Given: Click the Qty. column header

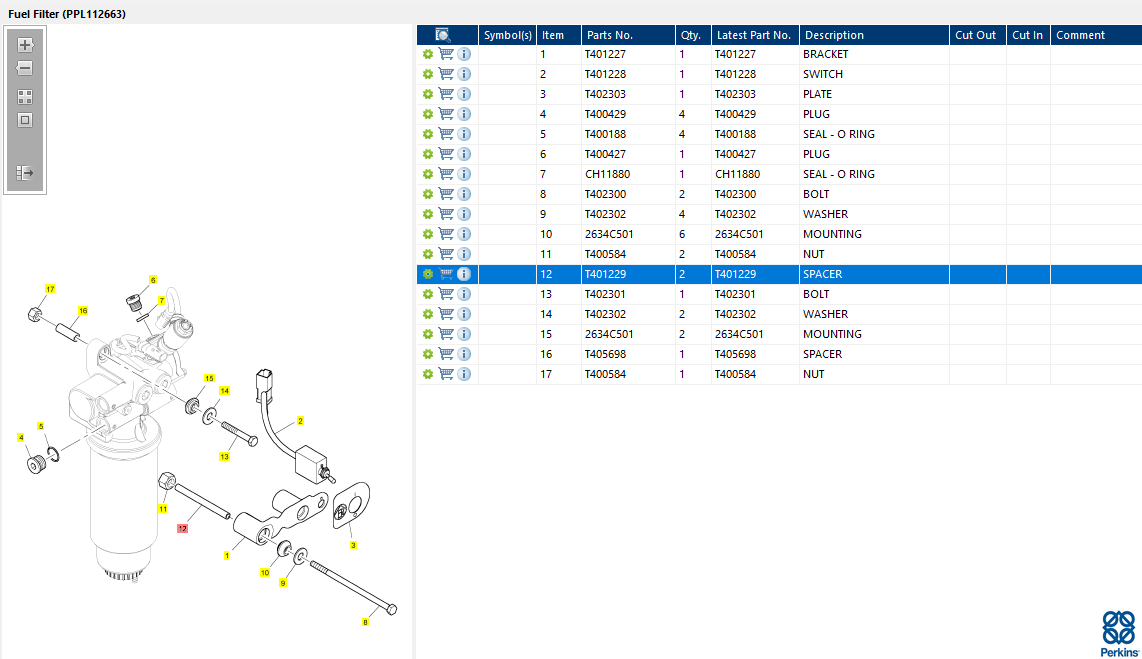Looking at the screenshot, I should (x=693, y=35).
